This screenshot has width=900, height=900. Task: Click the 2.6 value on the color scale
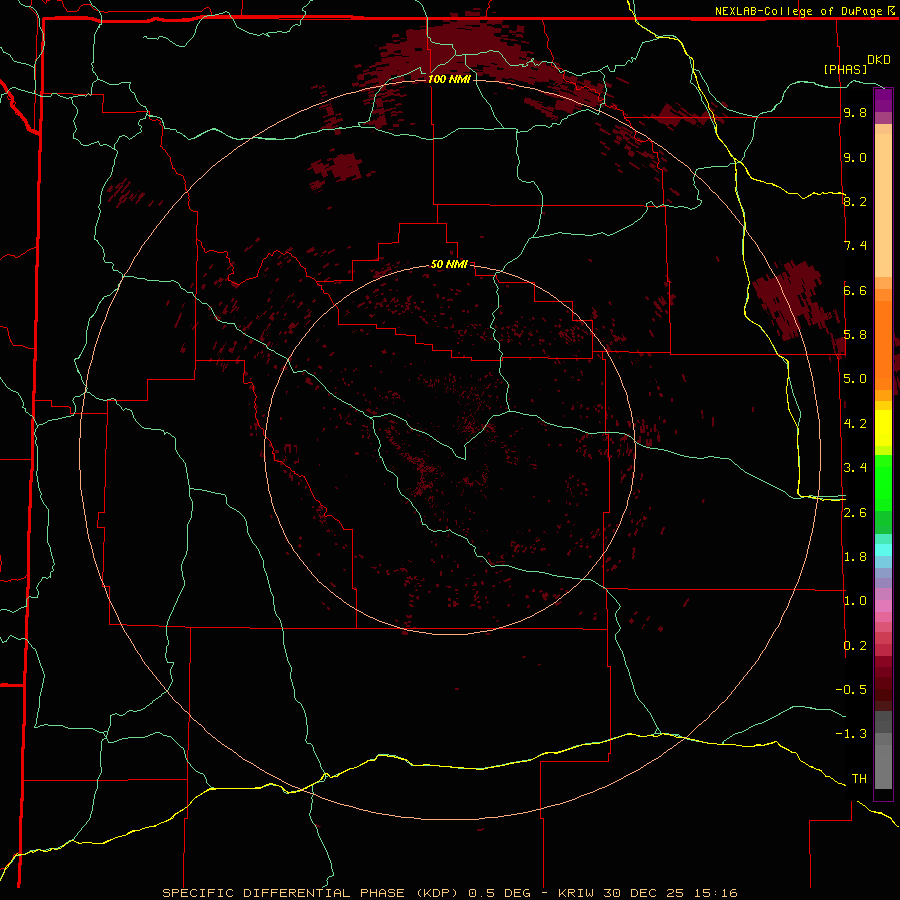click(855, 513)
